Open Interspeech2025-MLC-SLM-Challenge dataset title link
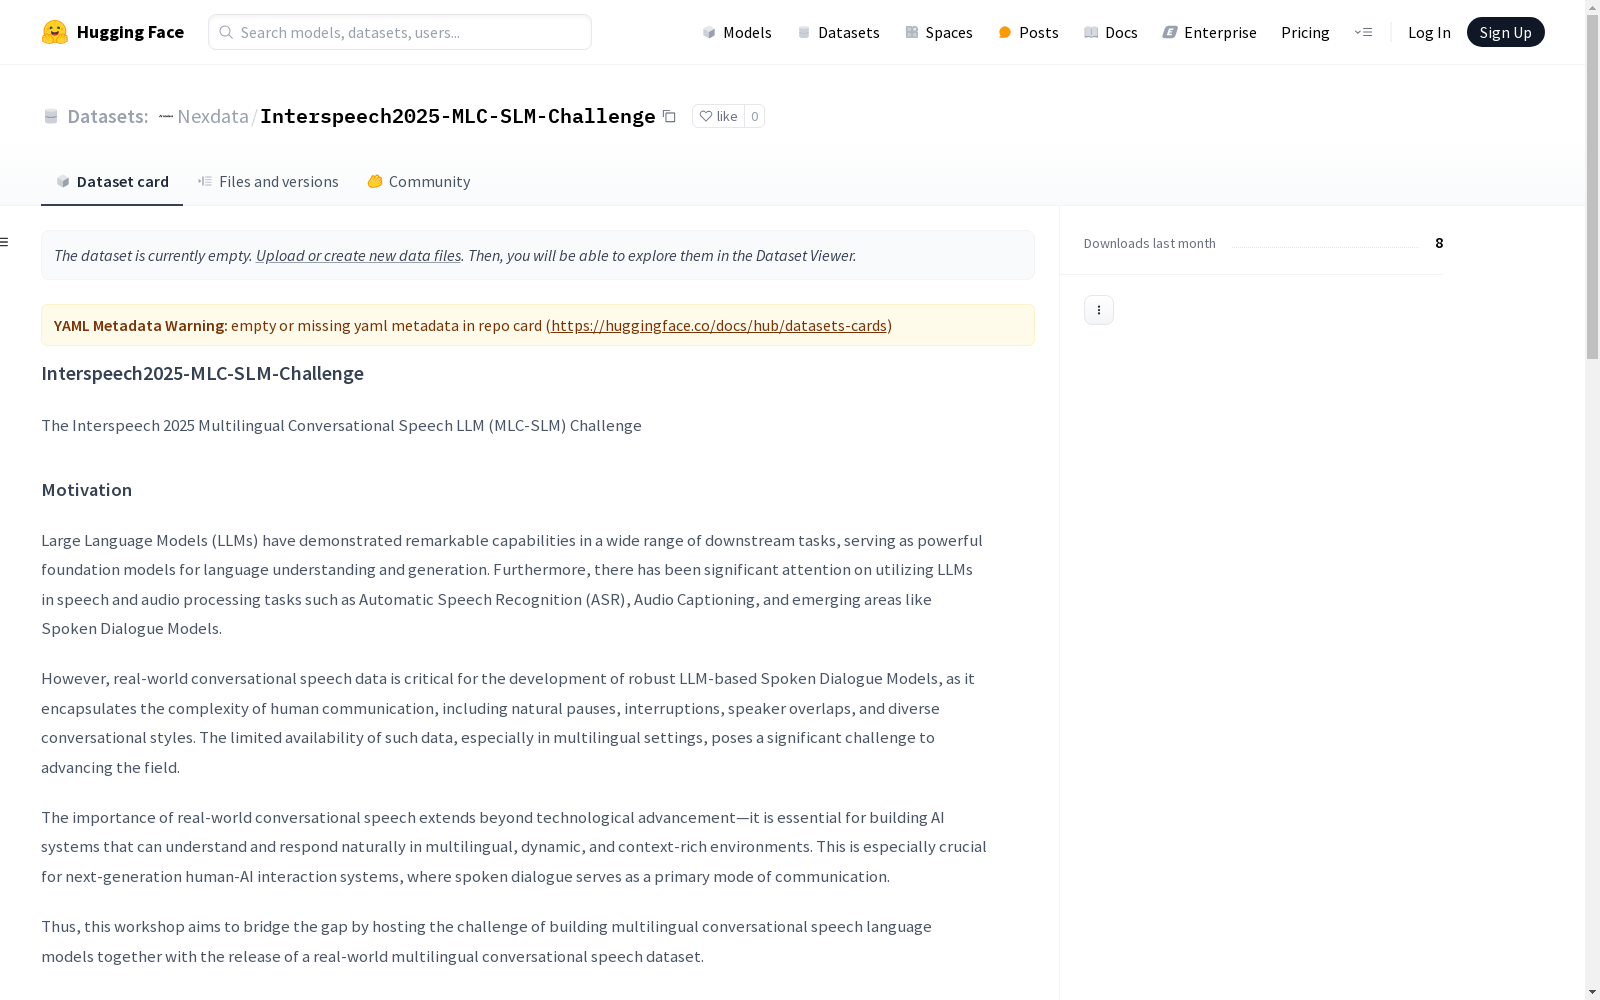The height and width of the screenshot is (1000, 1600). 458,116
